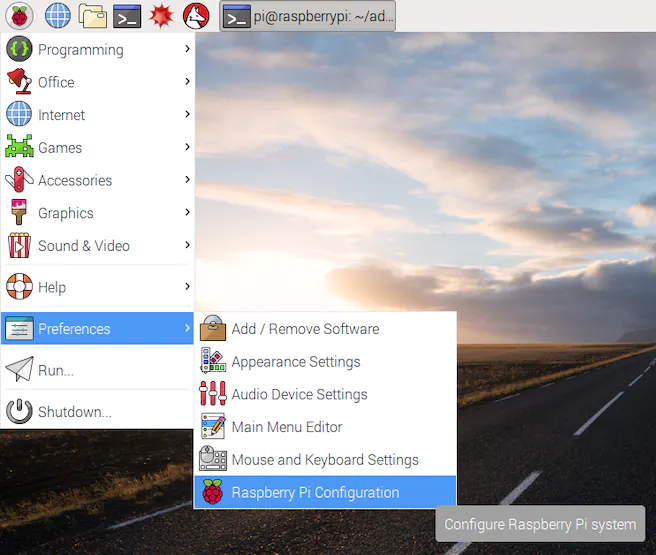Select Mouse and Keyboard Settings
The image size is (656, 555).
pos(325,459)
